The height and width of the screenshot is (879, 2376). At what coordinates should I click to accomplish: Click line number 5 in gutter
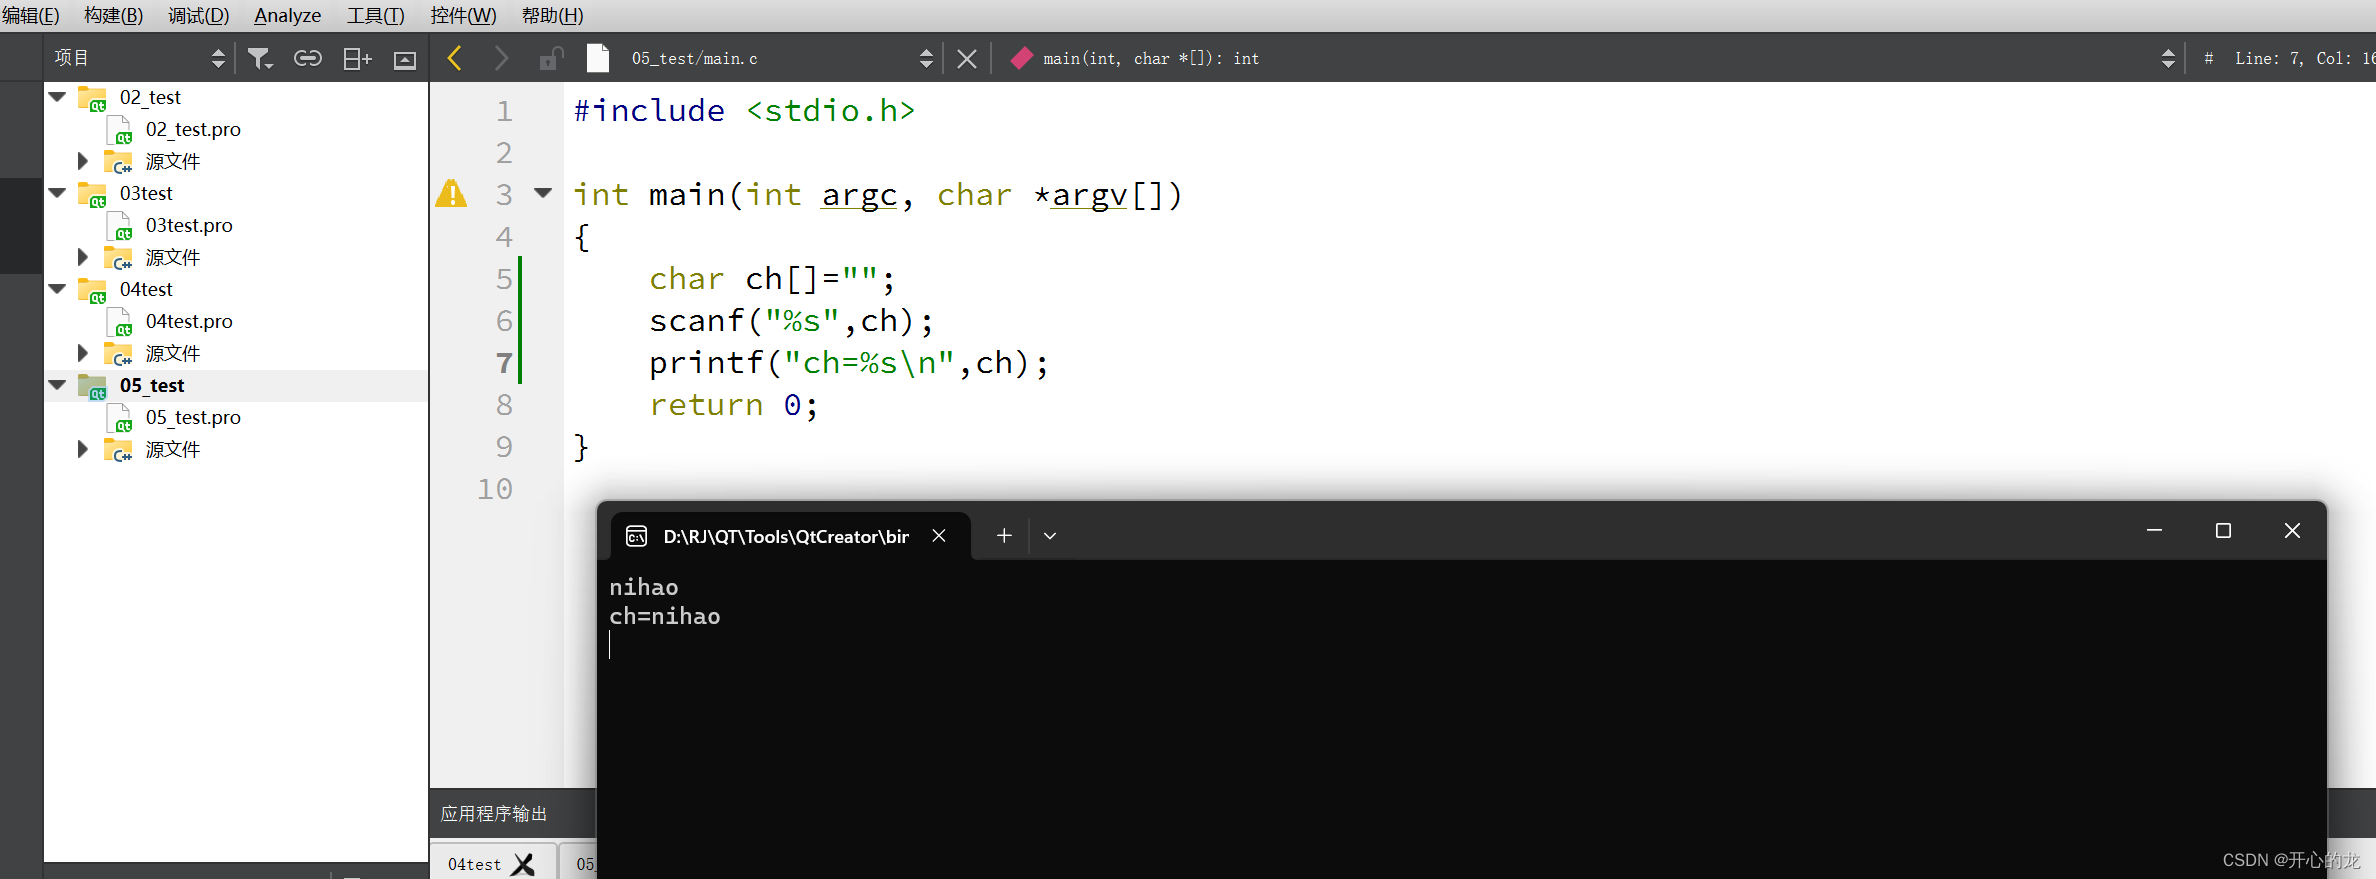(x=504, y=278)
